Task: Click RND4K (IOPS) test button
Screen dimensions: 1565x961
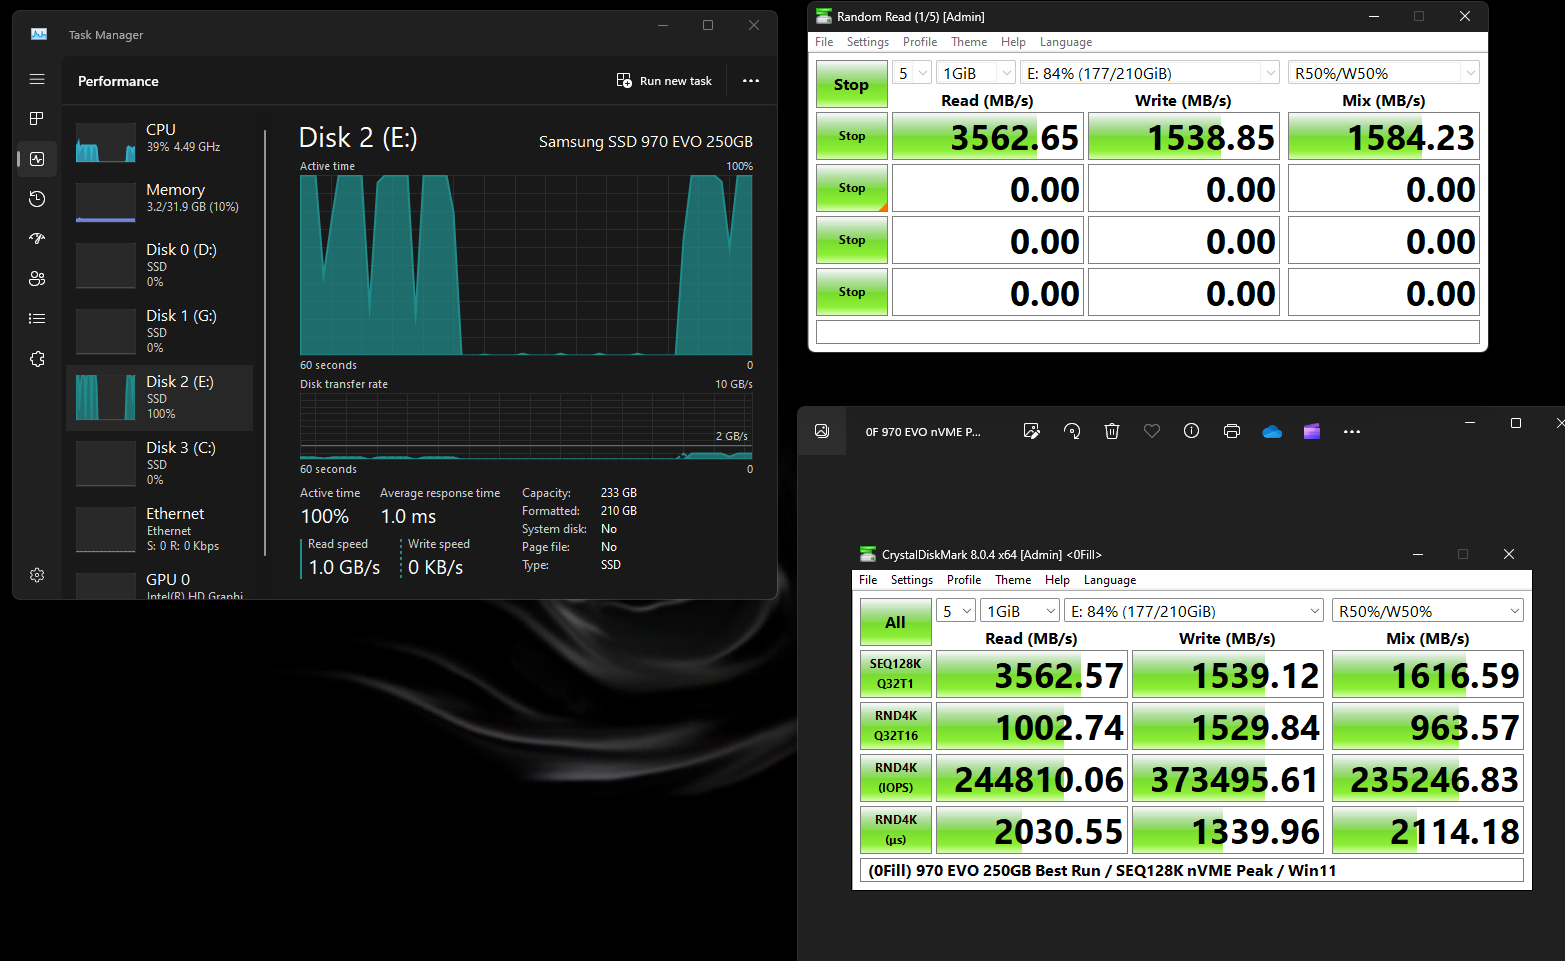Action: 895,778
